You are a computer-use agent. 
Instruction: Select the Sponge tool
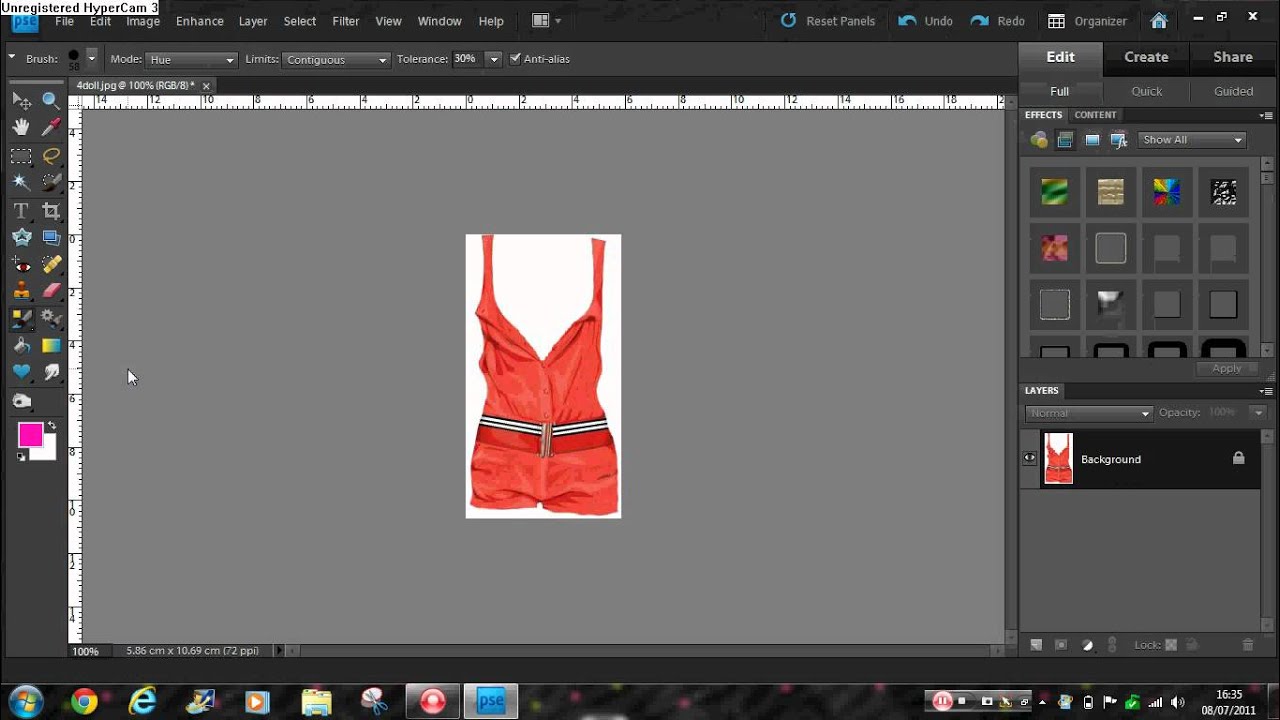click(x=21, y=401)
